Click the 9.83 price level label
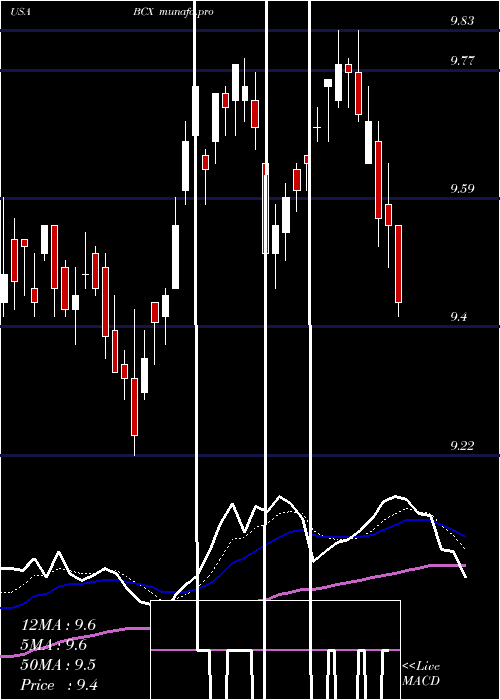Viewport: 500px width, 700px height. coord(462,21)
